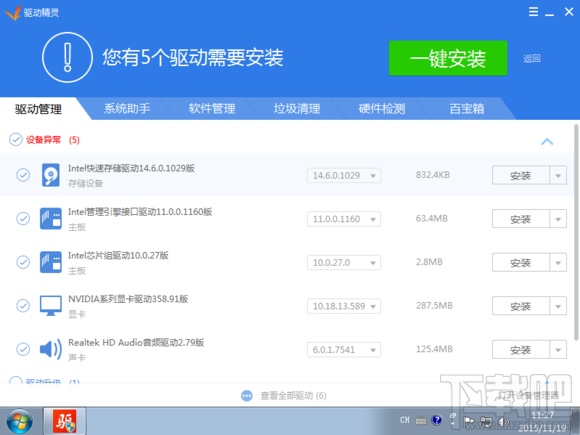Click the Intel management engine motherboard icon
580x435 pixels.
tap(51, 218)
